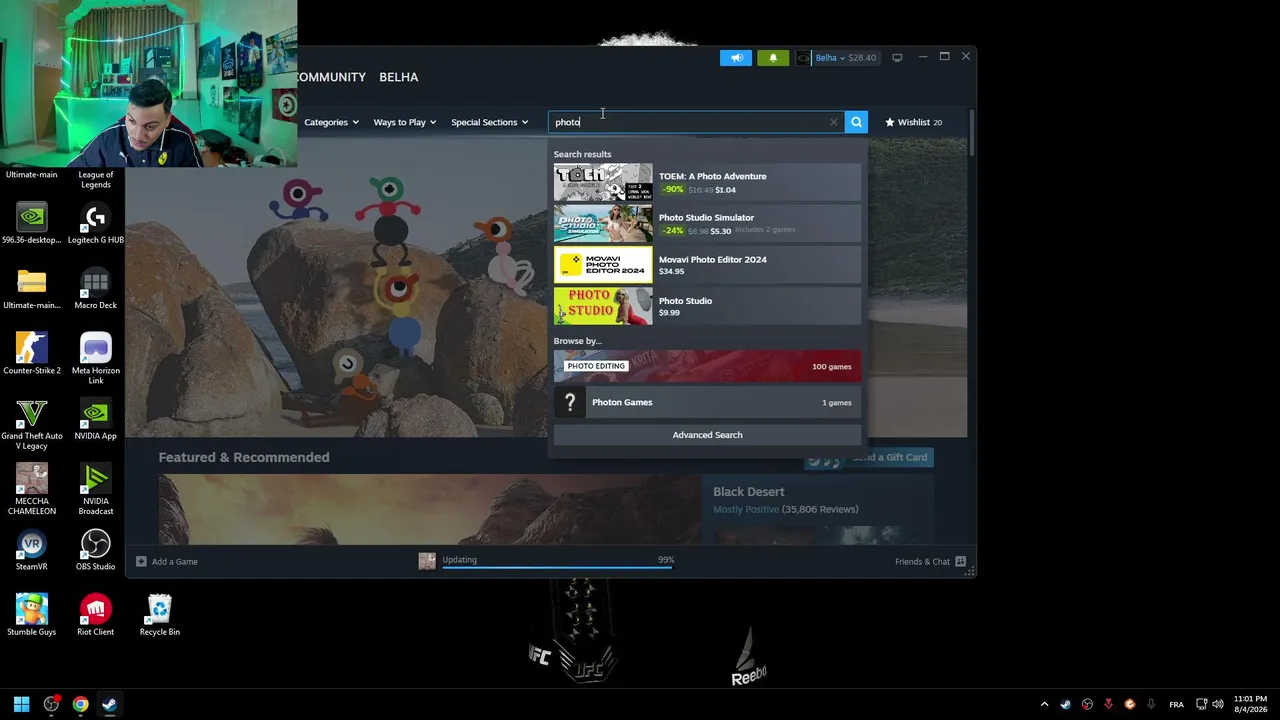
Task: Open the taskbar clock and date
Action: tap(1250, 704)
